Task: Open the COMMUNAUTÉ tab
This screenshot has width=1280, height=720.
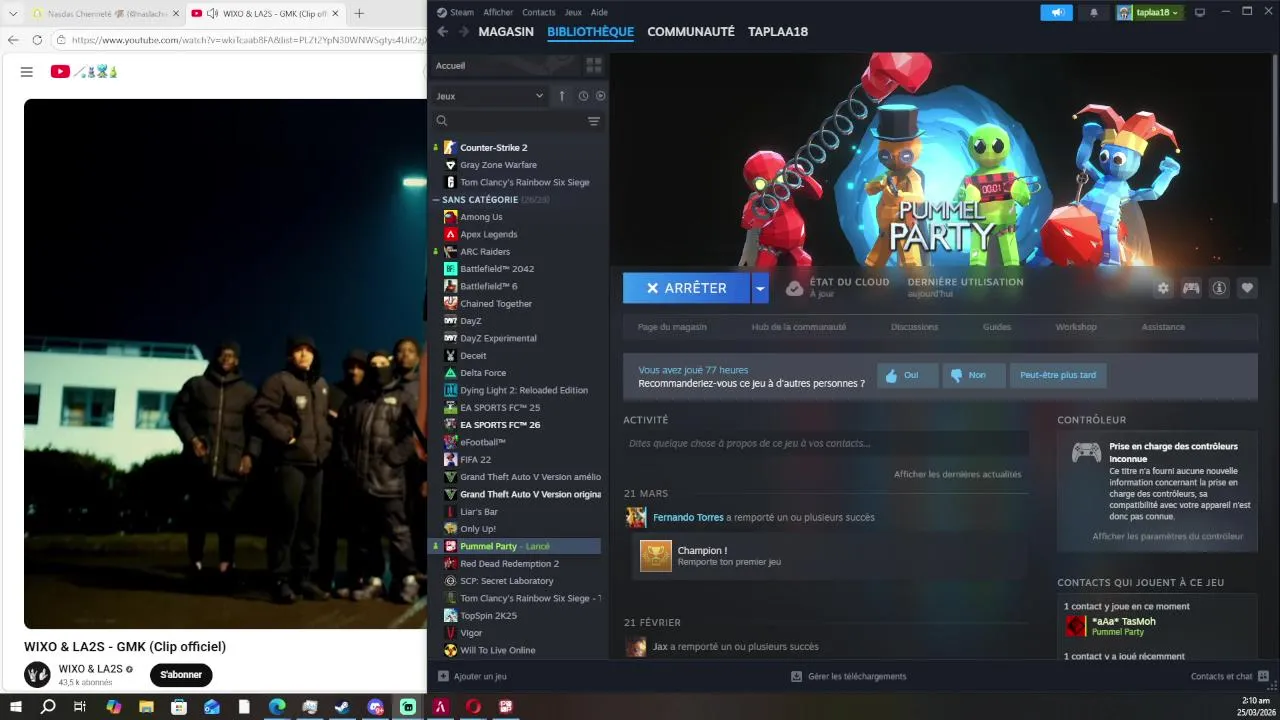Action: coord(691,32)
